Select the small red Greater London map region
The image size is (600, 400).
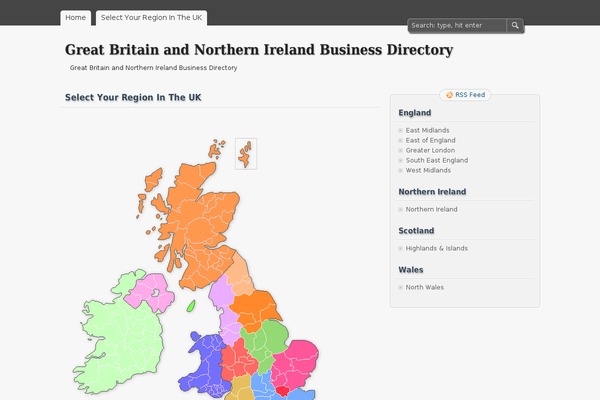(284, 391)
